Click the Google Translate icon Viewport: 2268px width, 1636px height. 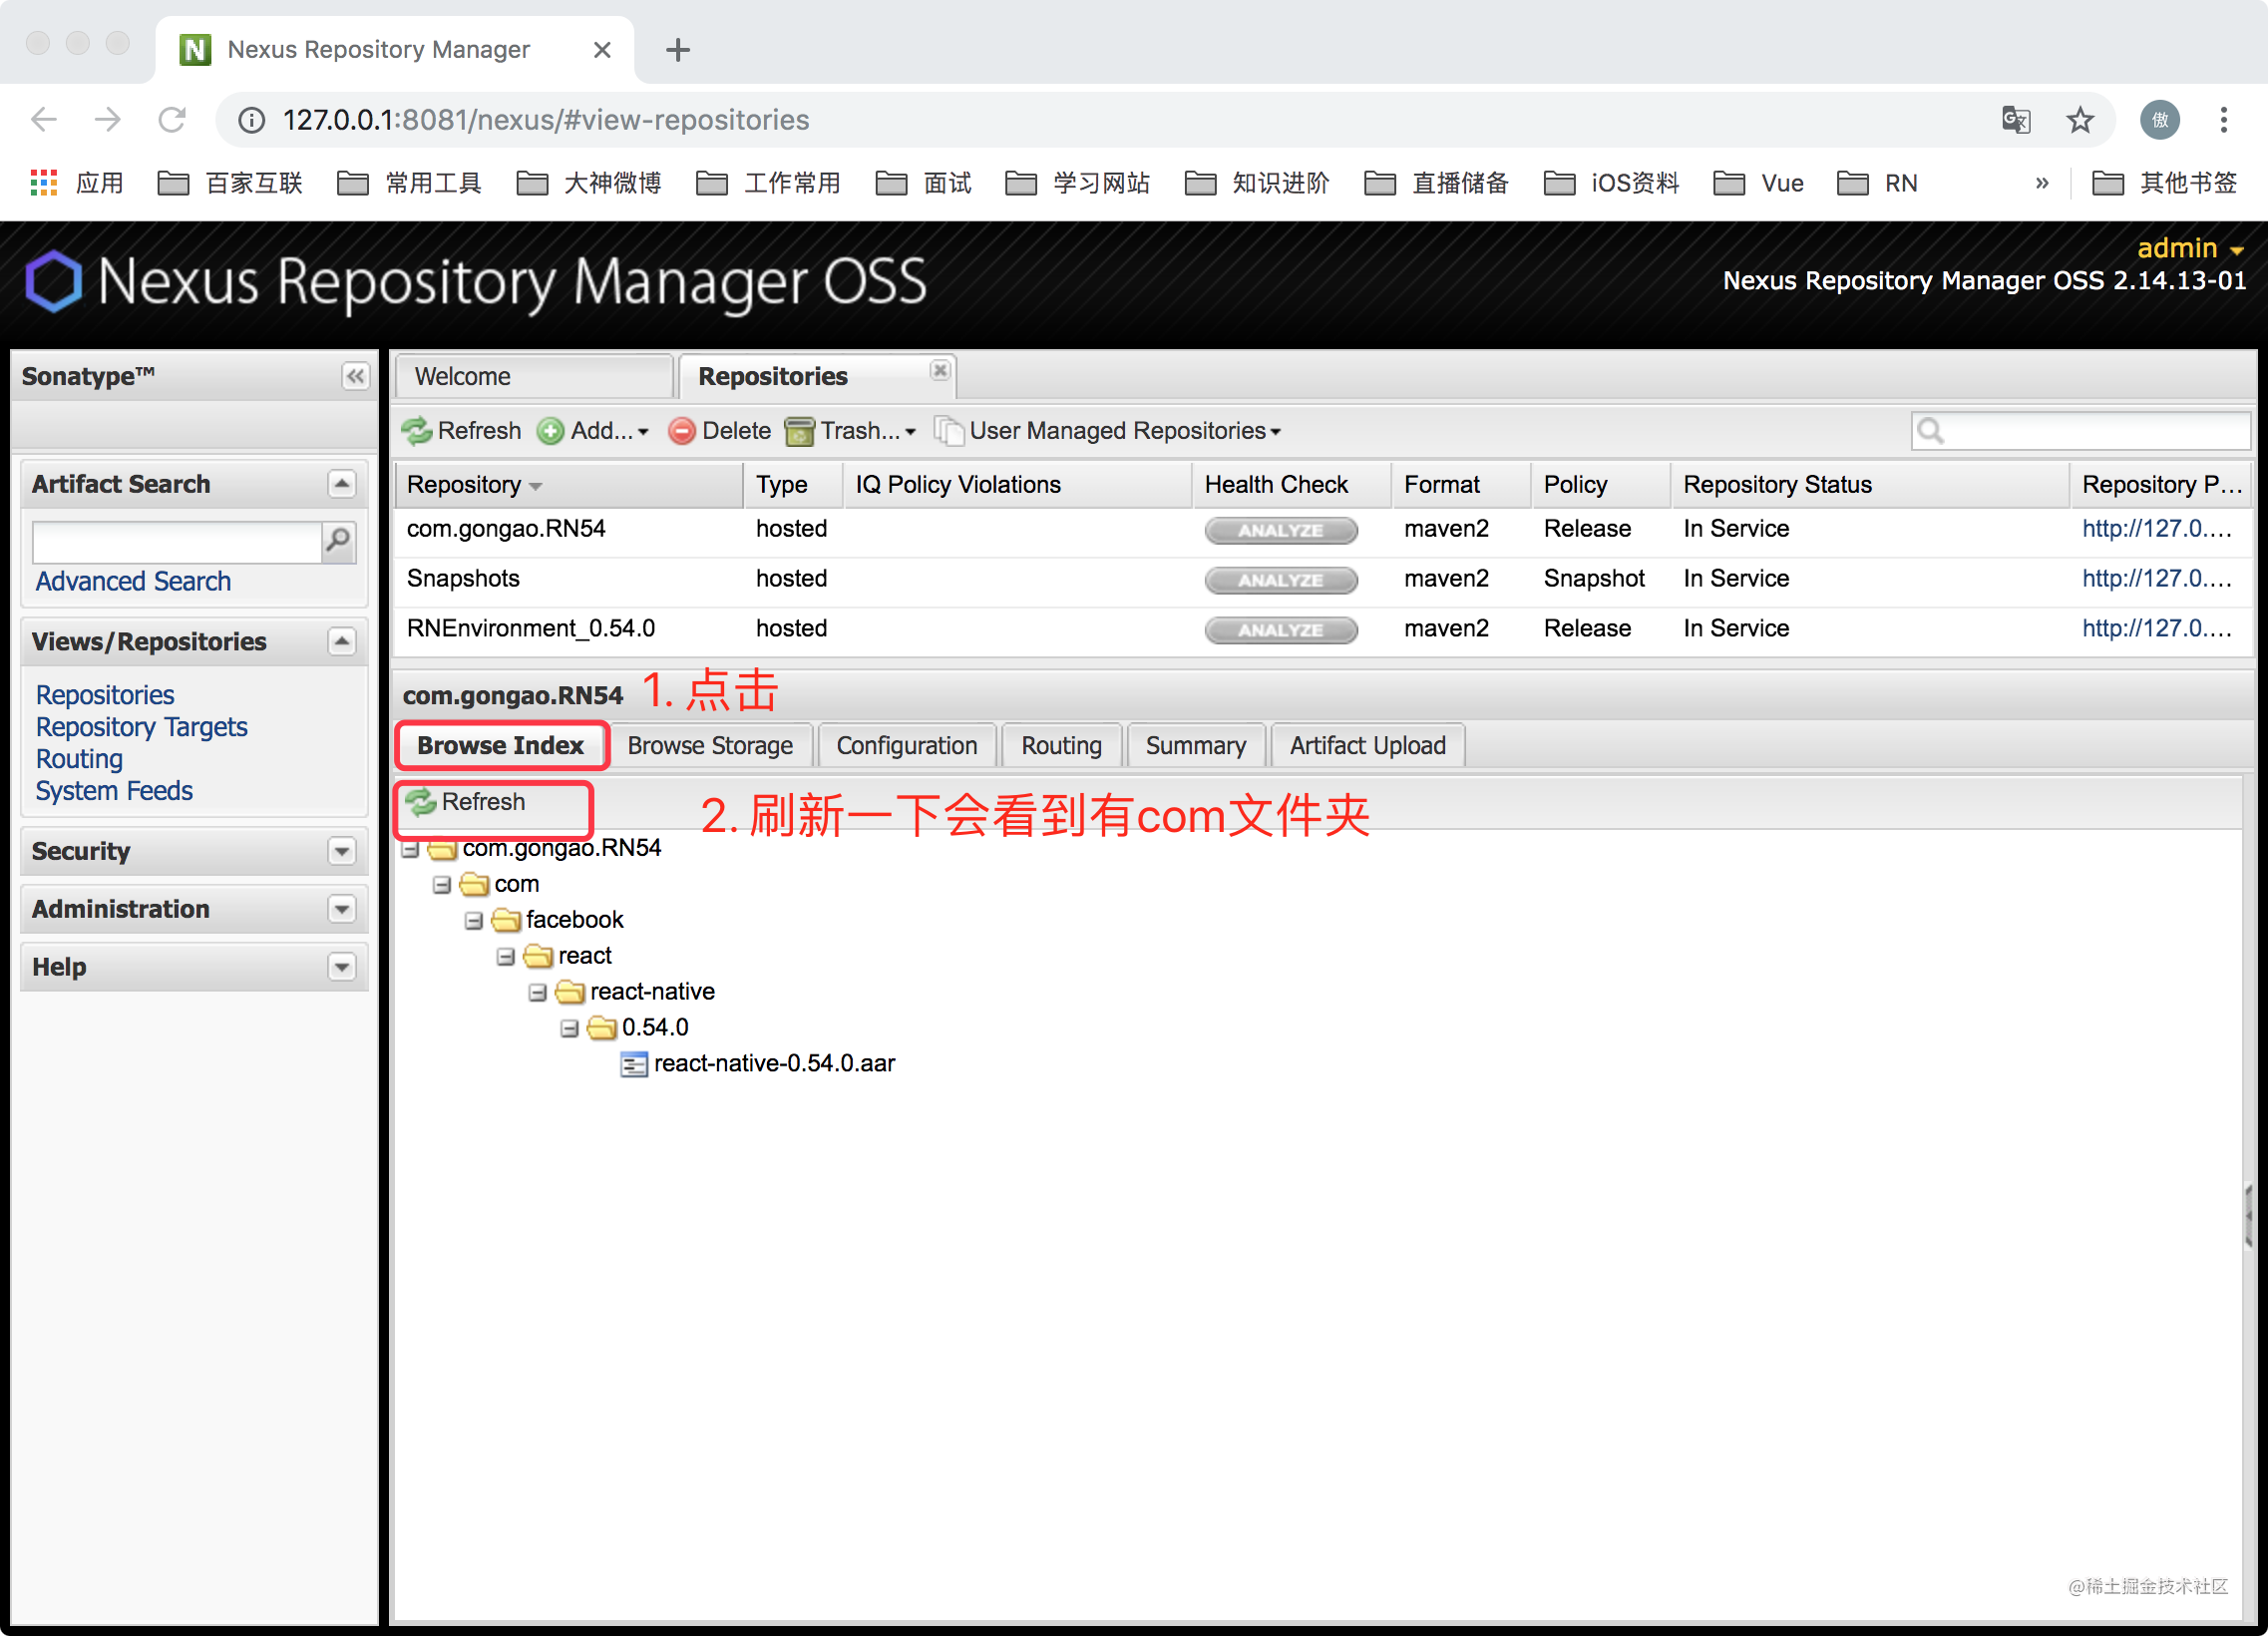[2016, 120]
